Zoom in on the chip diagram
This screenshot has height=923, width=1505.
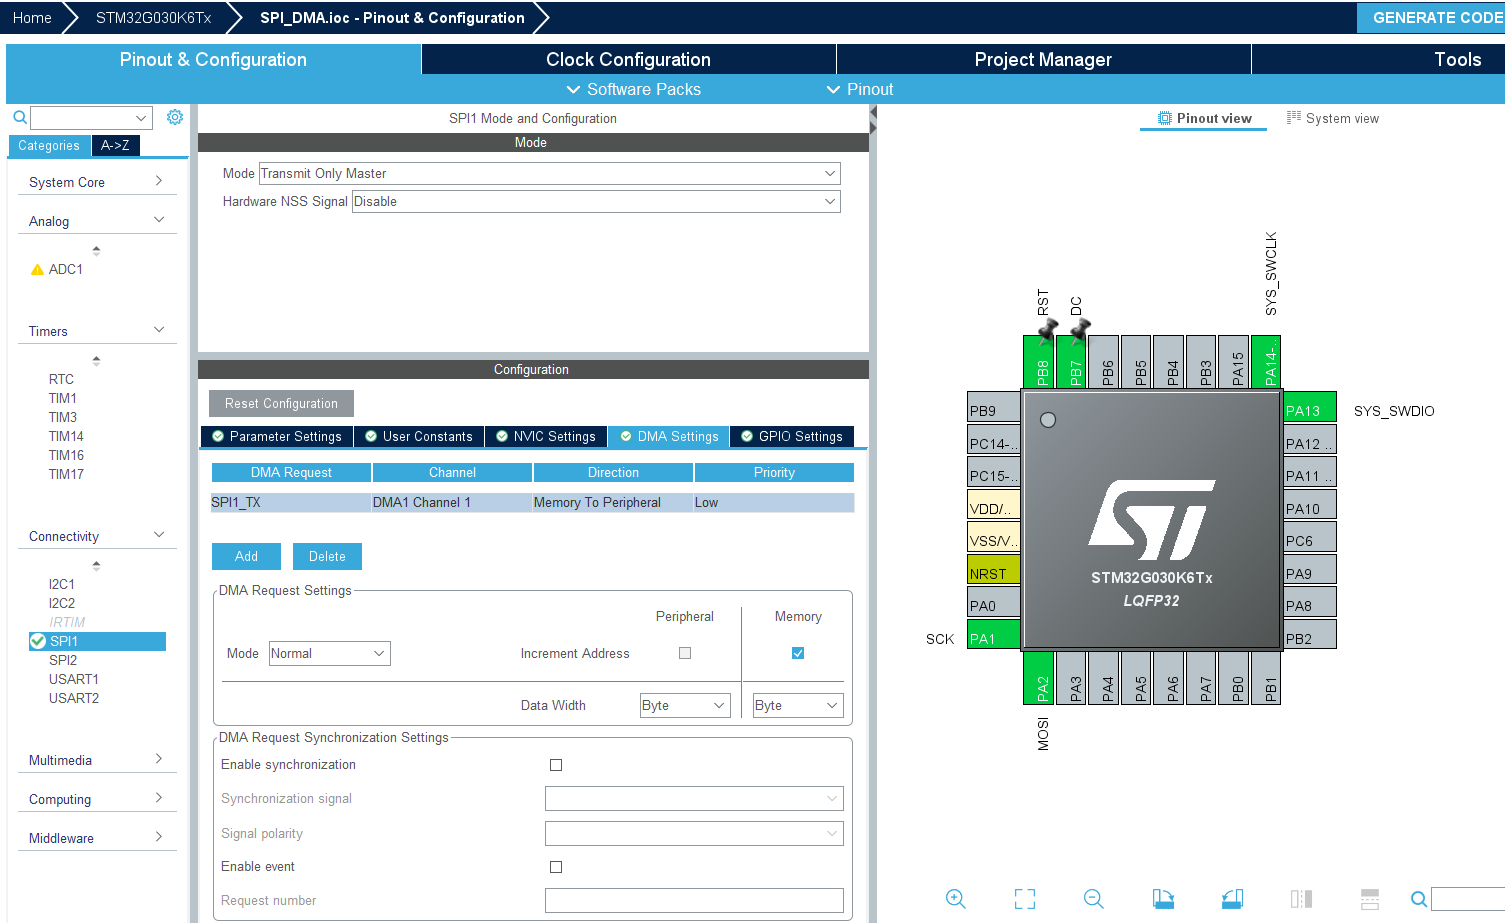click(x=955, y=899)
